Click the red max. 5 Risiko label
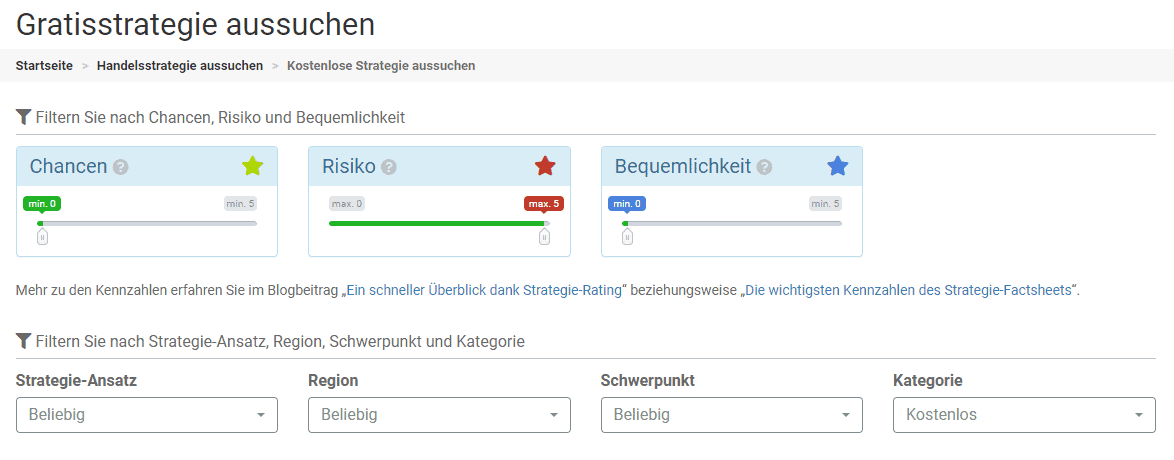 click(x=544, y=204)
